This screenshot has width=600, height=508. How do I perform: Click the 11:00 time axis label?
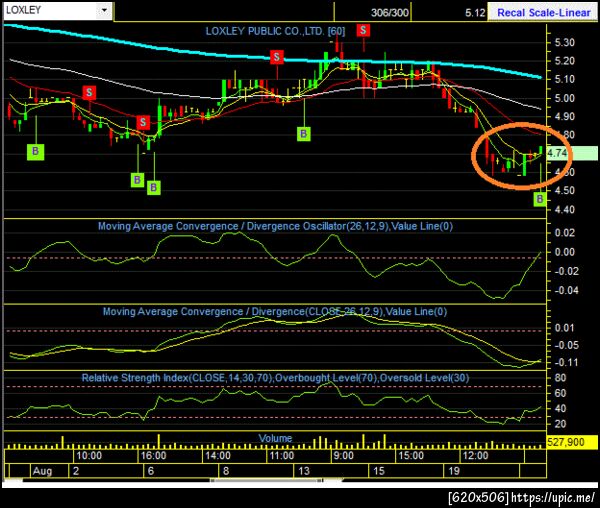282,456
